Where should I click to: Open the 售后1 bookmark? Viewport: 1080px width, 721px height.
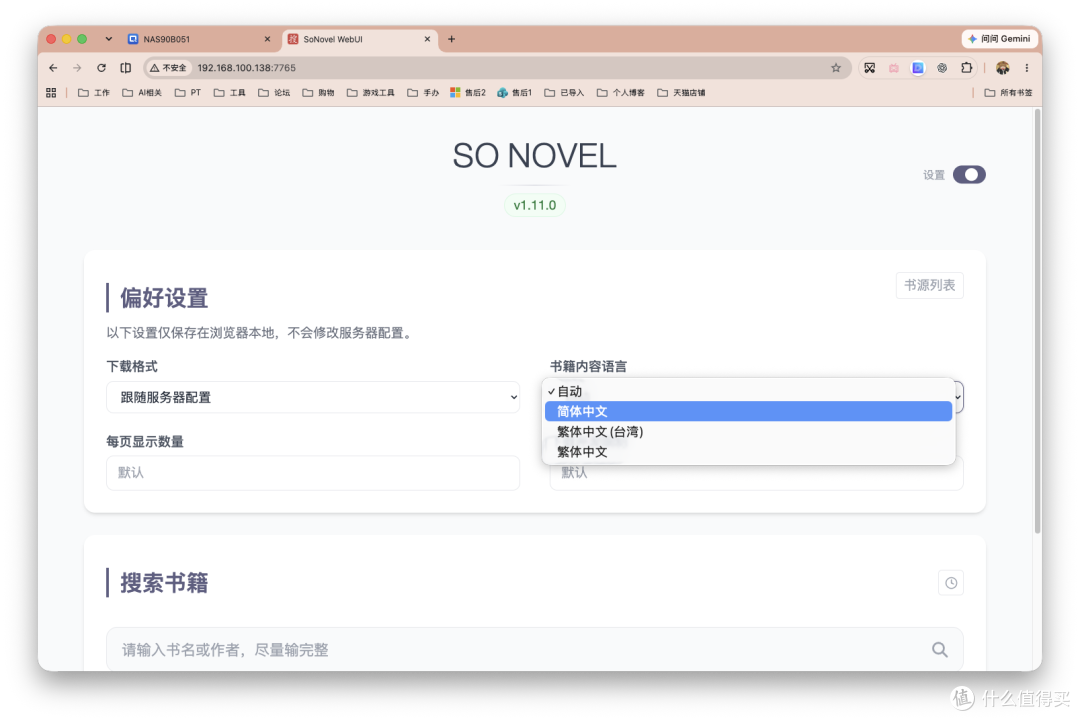coord(515,92)
